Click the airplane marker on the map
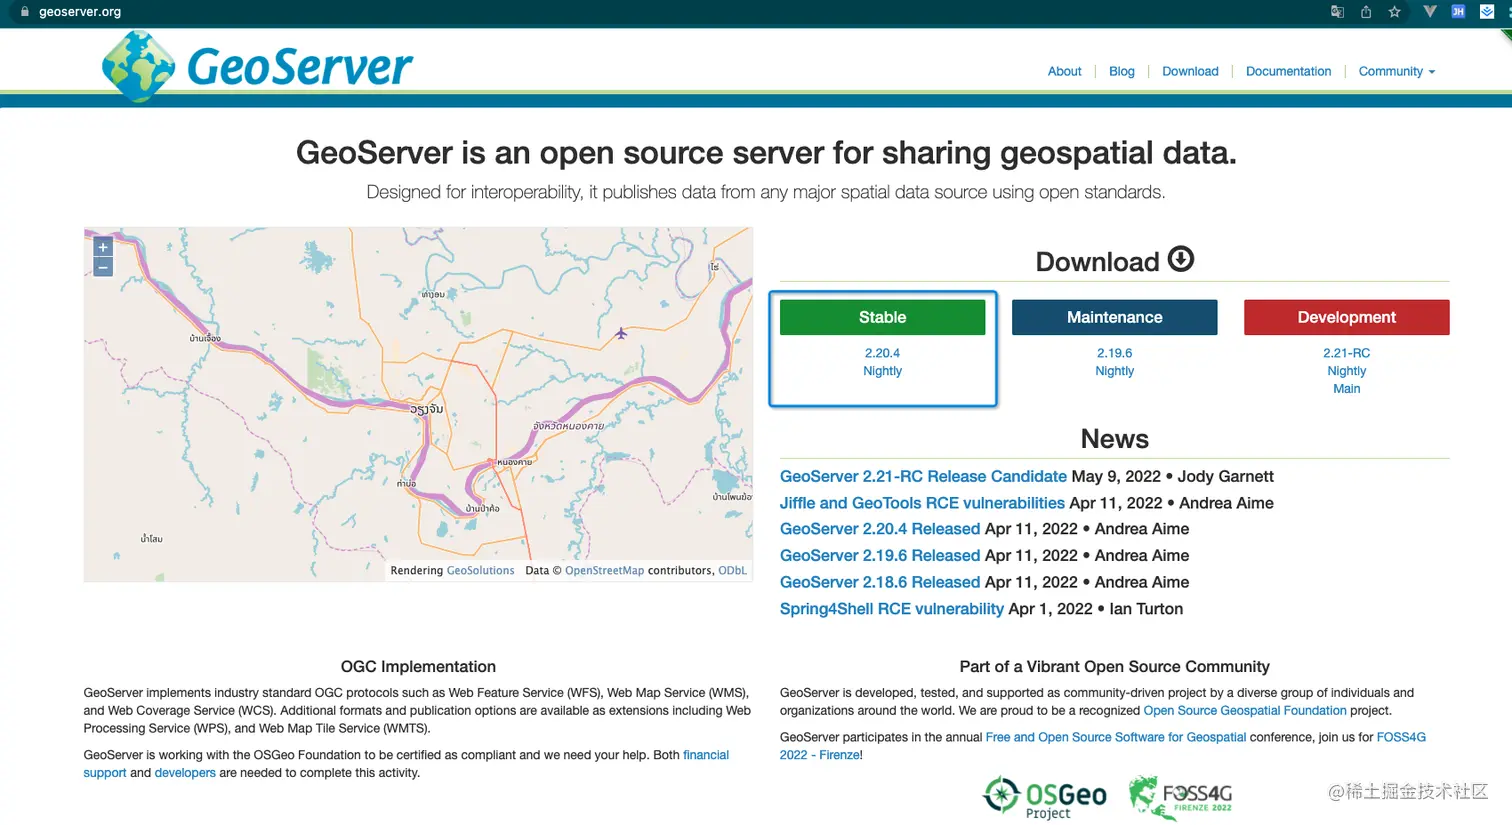 pyautogui.click(x=621, y=333)
